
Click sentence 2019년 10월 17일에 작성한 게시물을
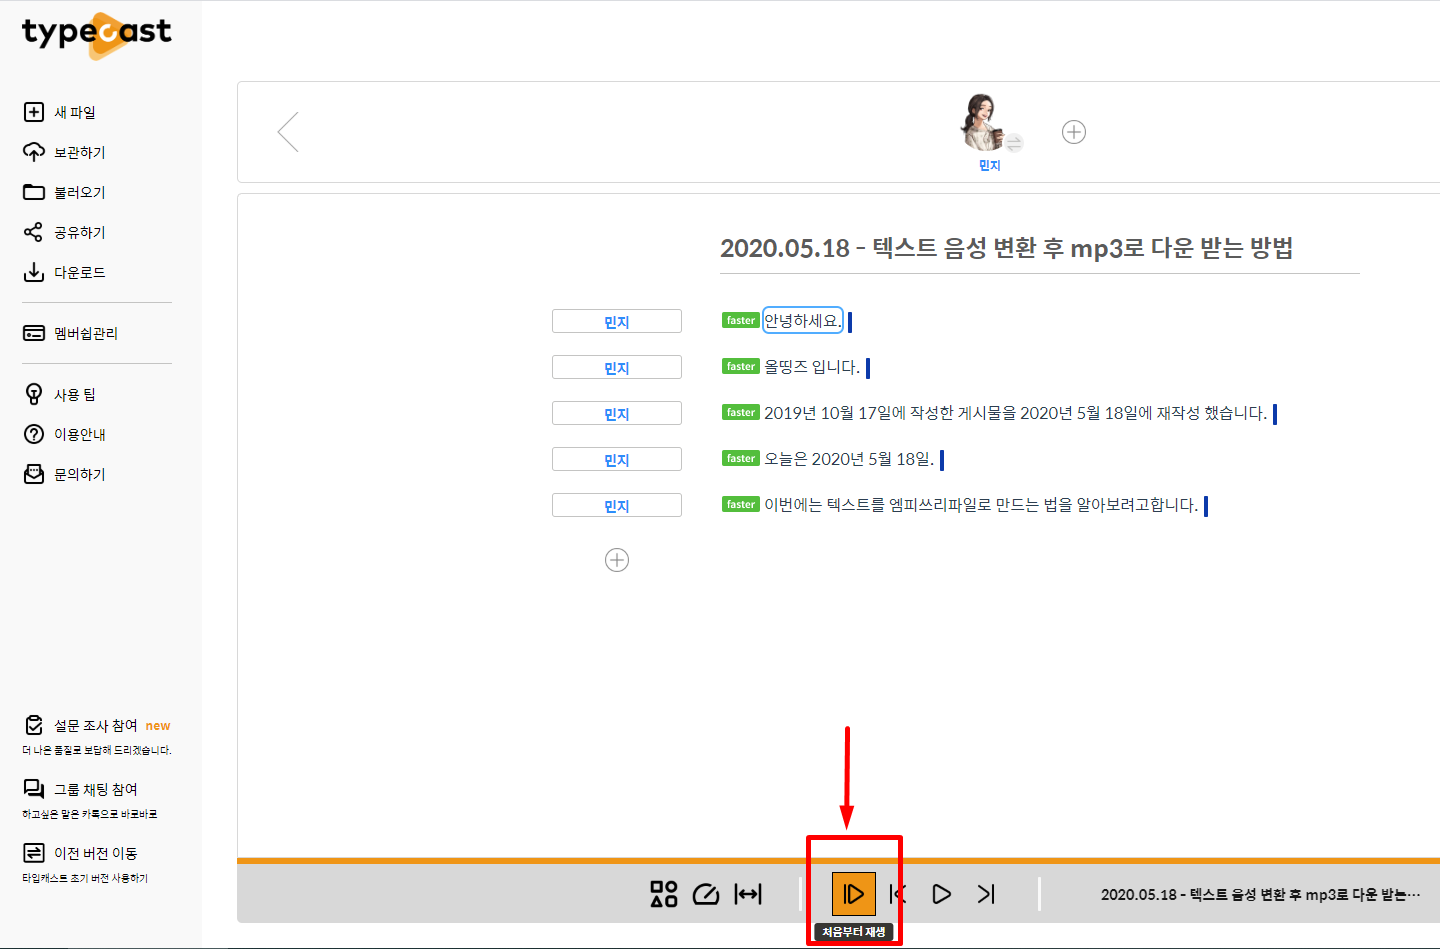(1015, 413)
